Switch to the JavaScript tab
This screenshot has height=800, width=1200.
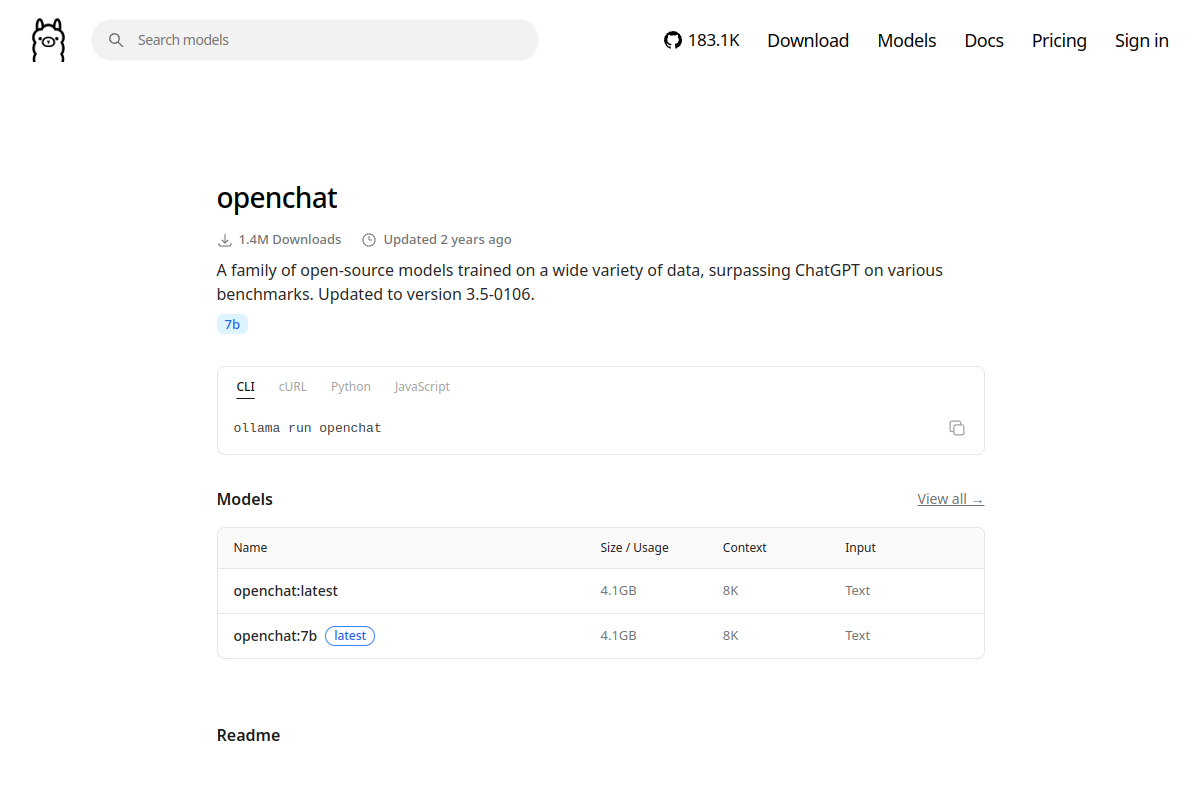[422, 387]
